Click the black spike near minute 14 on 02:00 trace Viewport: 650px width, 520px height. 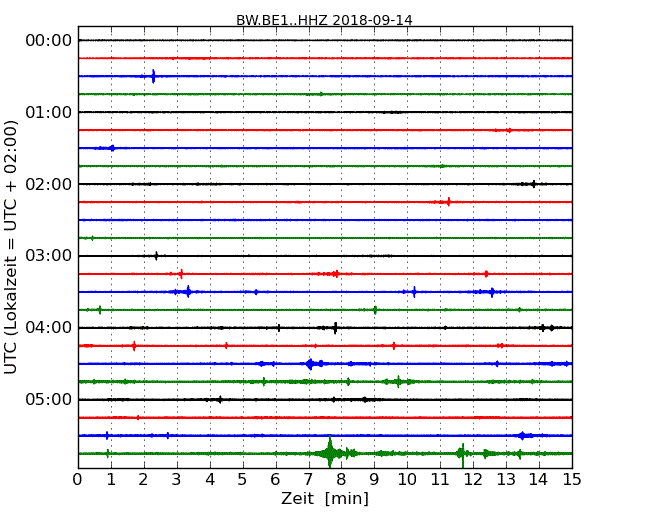[534, 184]
